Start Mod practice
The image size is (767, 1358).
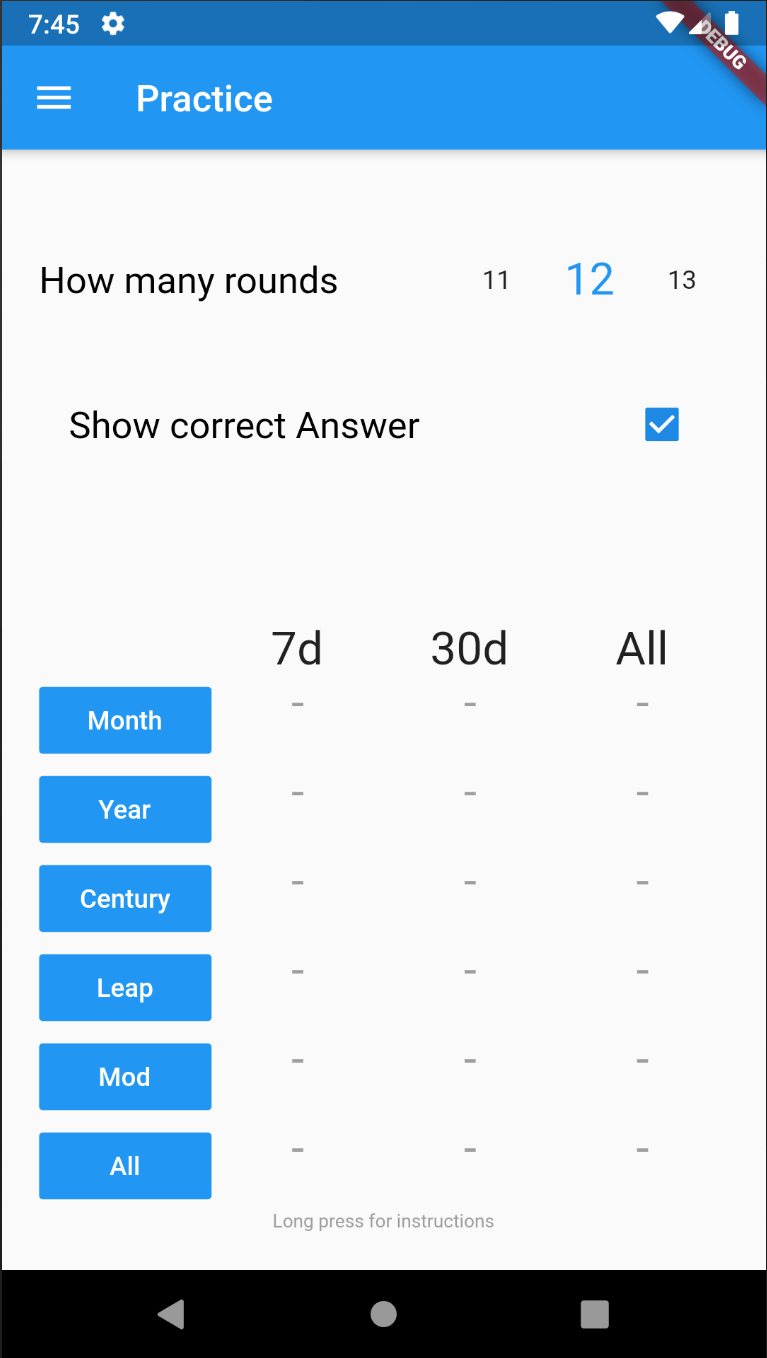tap(125, 1076)
